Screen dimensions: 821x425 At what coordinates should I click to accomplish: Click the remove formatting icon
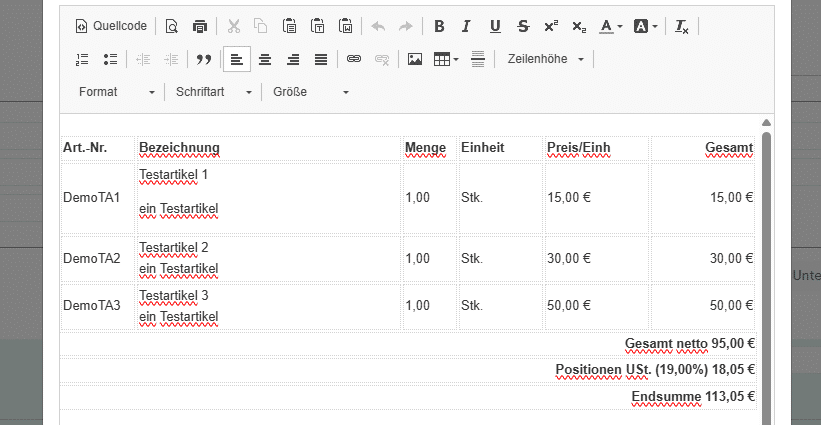(681, 26)
